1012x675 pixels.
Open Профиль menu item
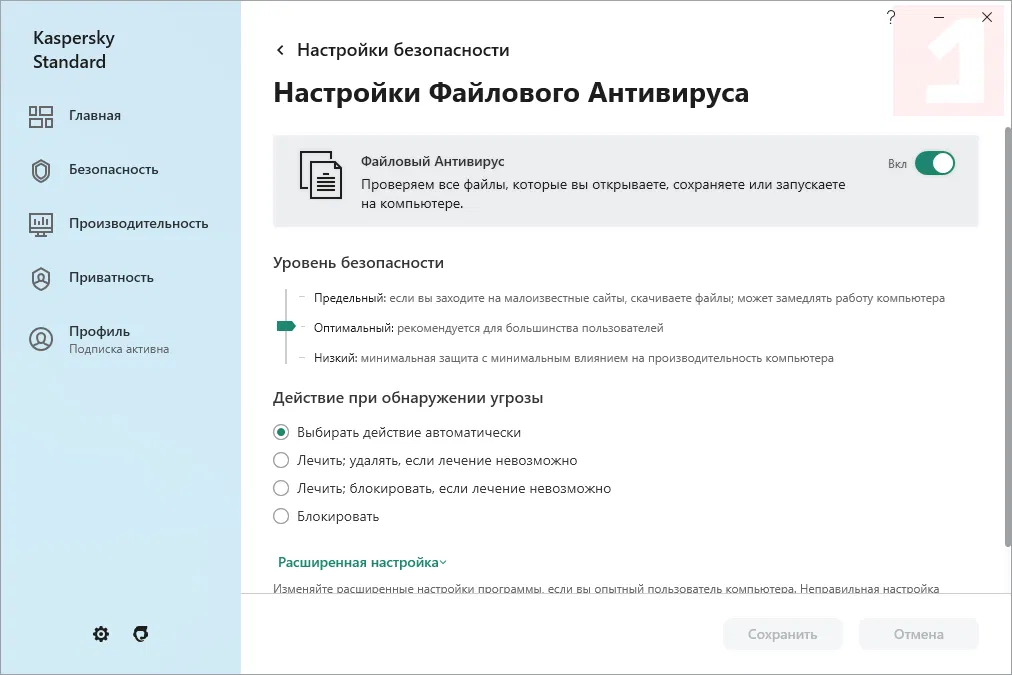99,332
